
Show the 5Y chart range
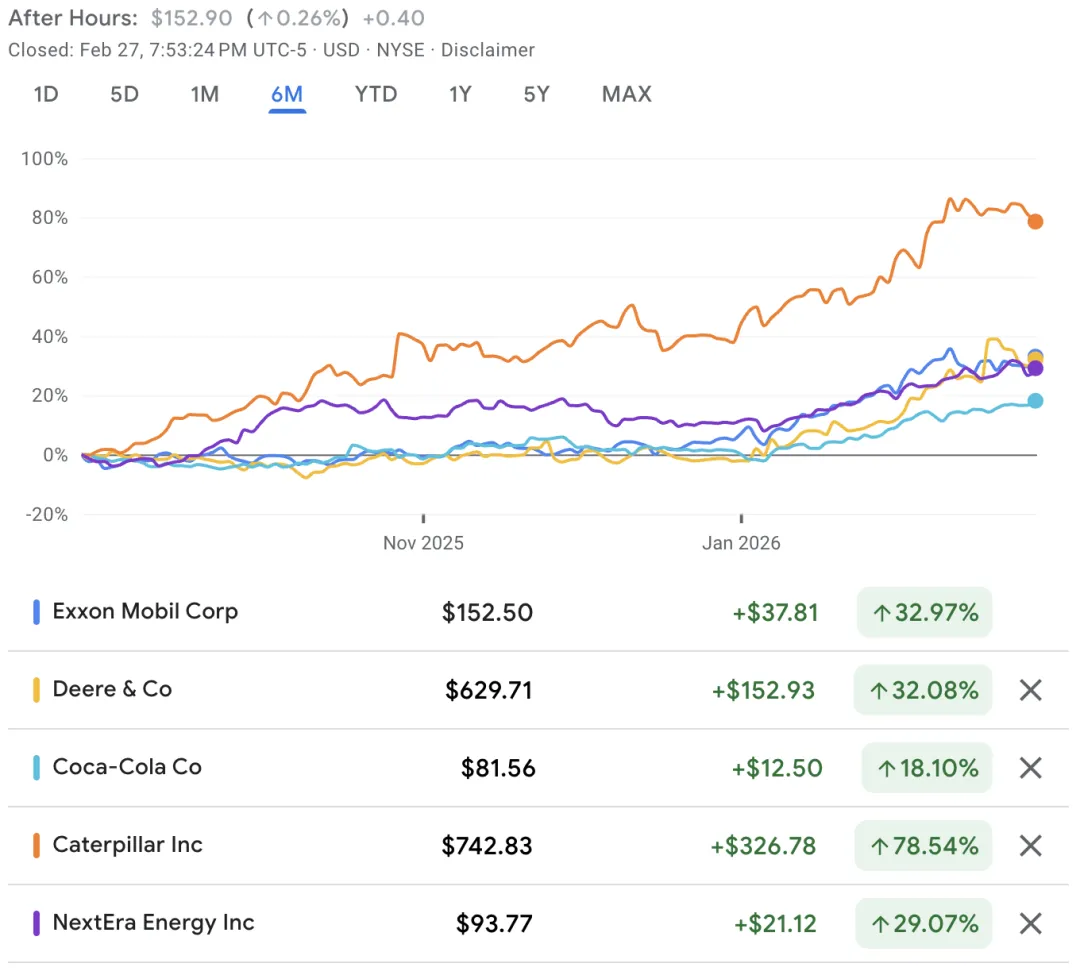click(x=536, y=95)
